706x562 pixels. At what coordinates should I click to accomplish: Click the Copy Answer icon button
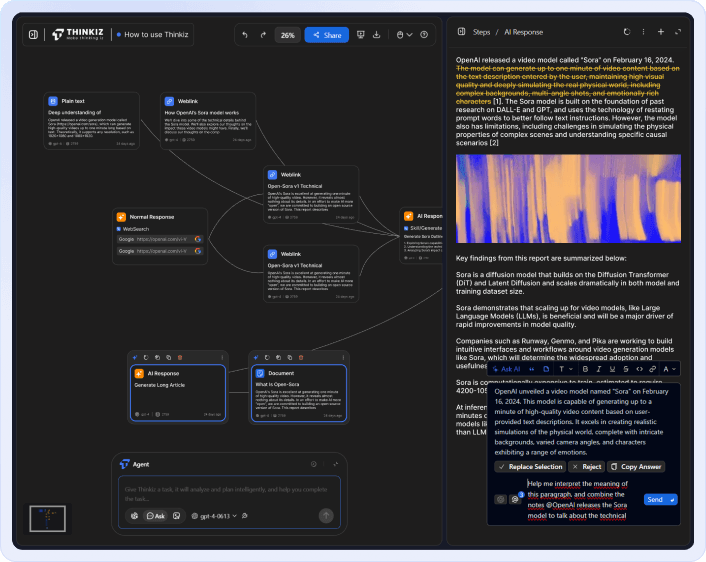pos(636,467)
